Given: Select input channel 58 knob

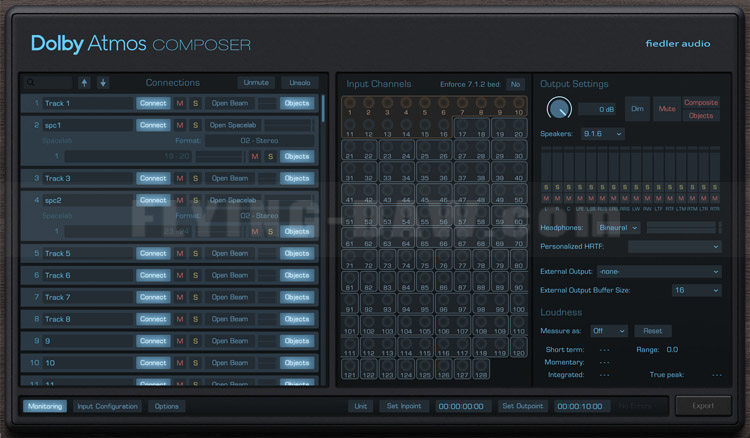Looking at the screenshot, I should tap(481, 213).
